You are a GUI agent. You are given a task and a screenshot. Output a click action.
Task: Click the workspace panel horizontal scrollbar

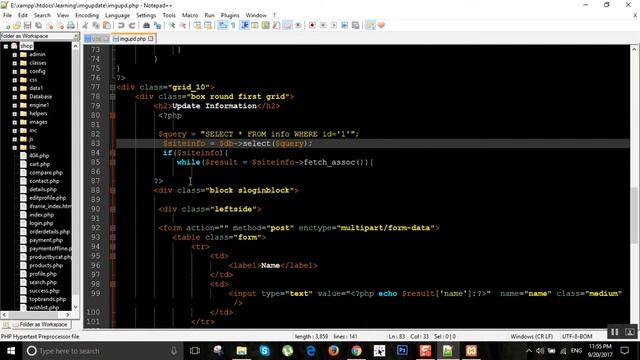[36, 315]
